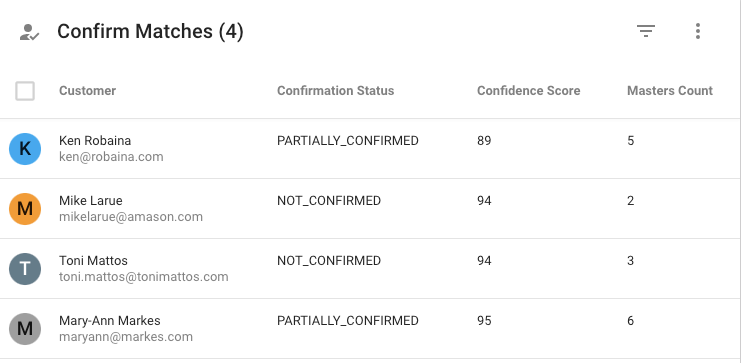Sort by Masters Count column header
741x363 pixels.
tap(670, 91)
